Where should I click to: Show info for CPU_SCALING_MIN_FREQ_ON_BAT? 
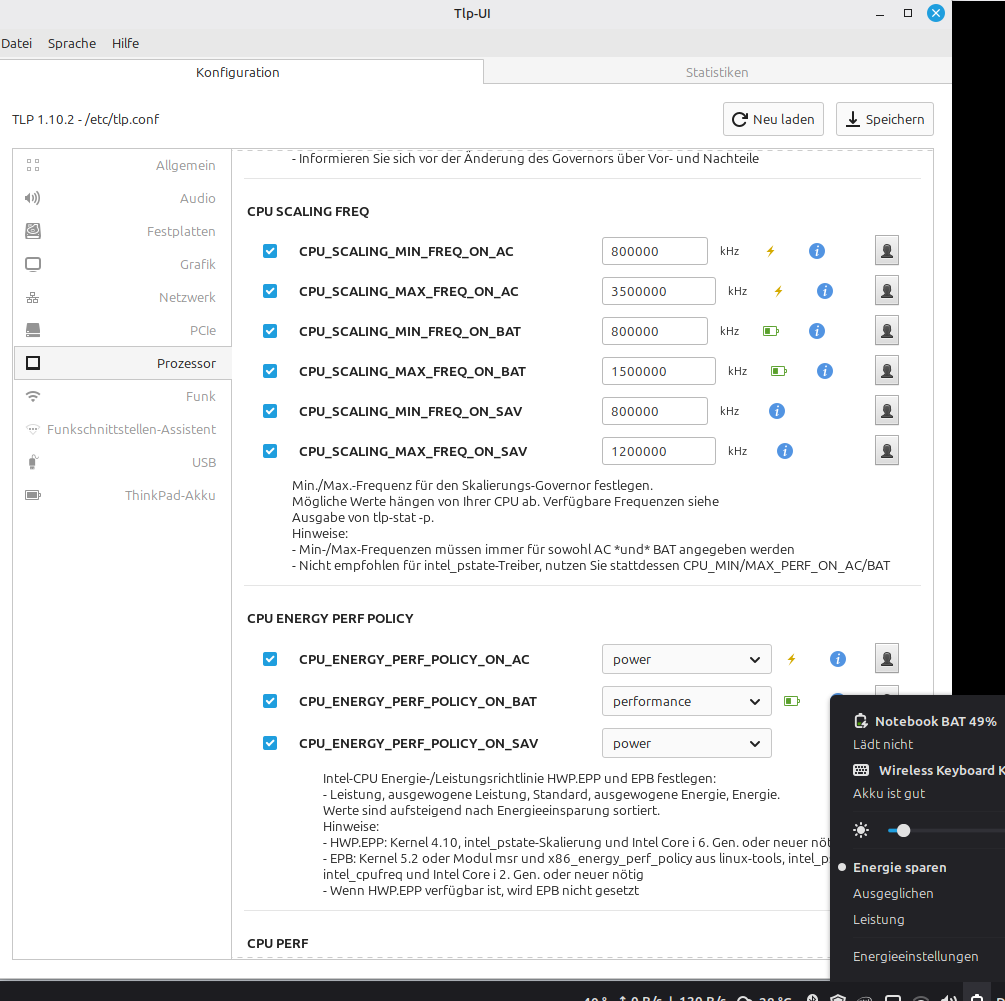point(817,331)
